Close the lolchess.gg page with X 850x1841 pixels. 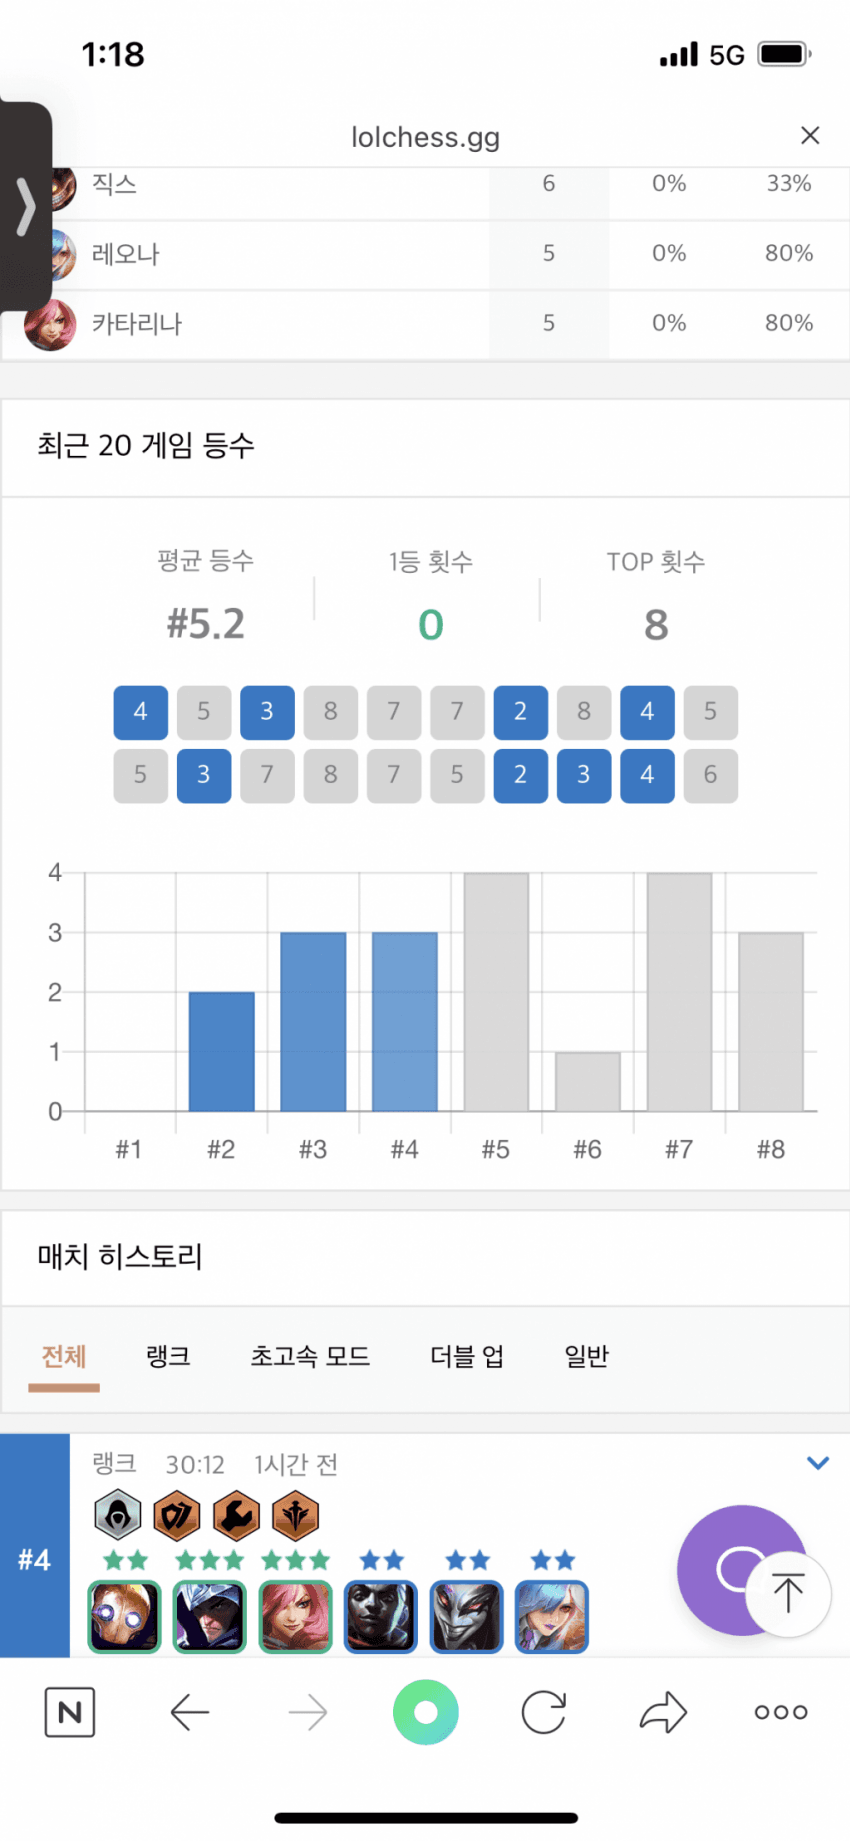(810, 136)
